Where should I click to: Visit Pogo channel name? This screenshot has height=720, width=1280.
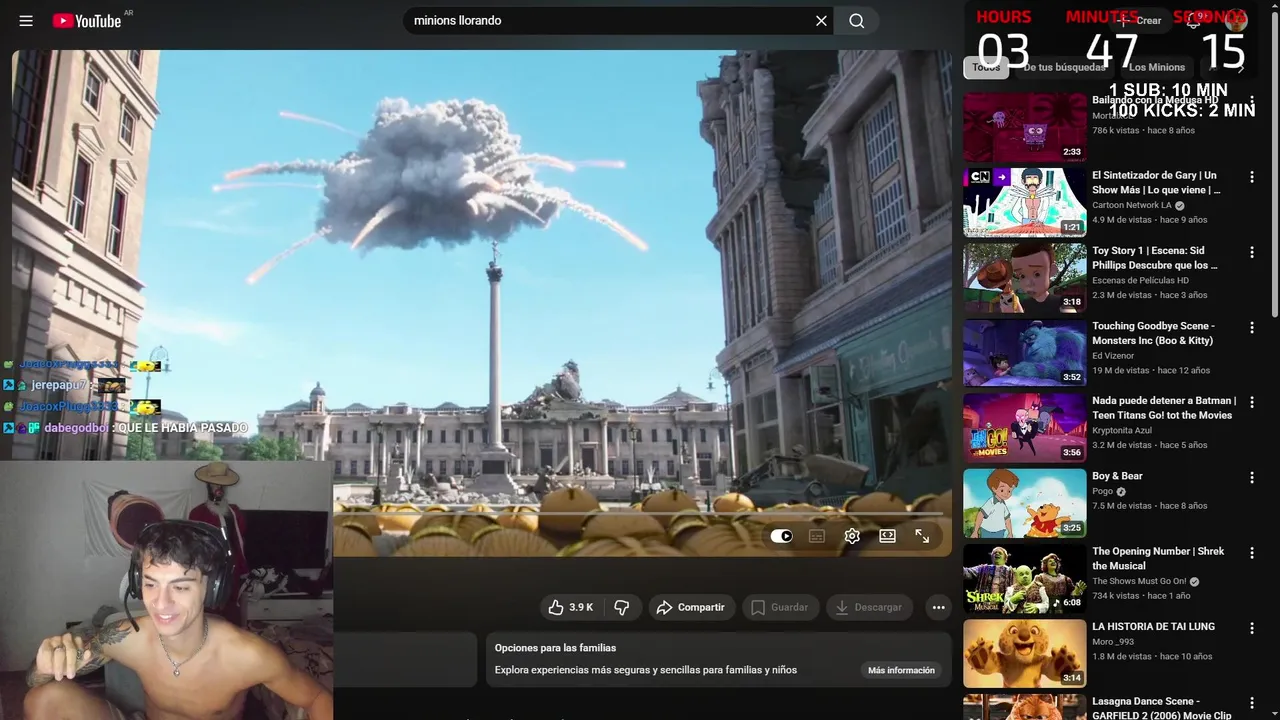[1103, 491]
